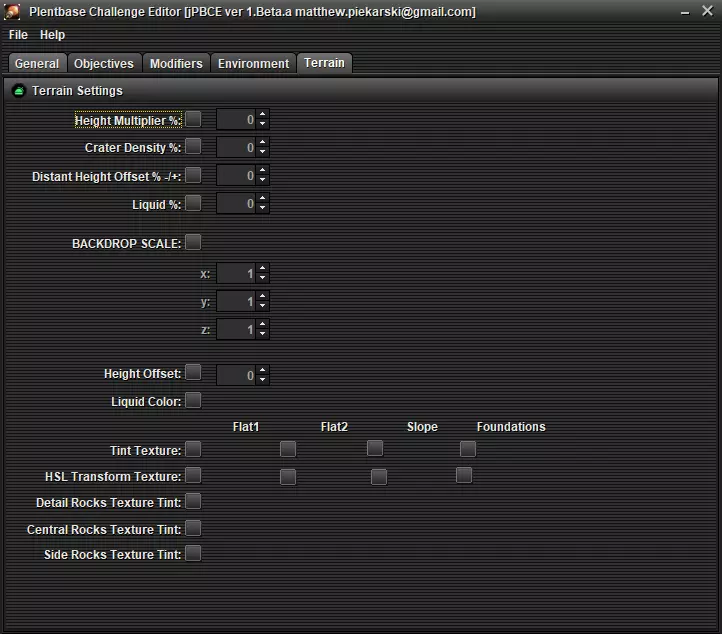
Task: Decrease Height Multiplier % with down arrow
Action: point(262,124)
